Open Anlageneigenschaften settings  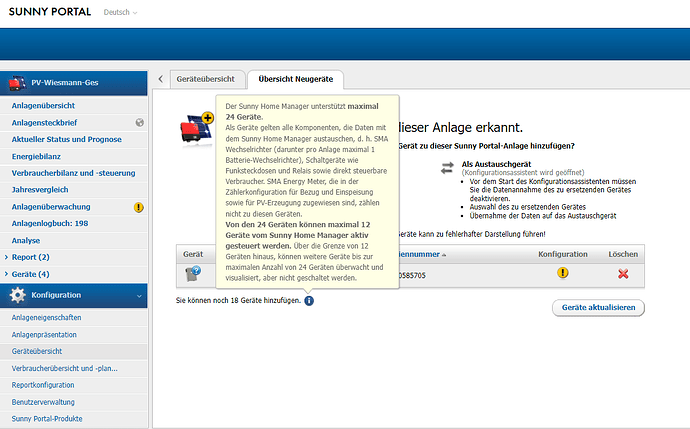(x=46, y=318)
